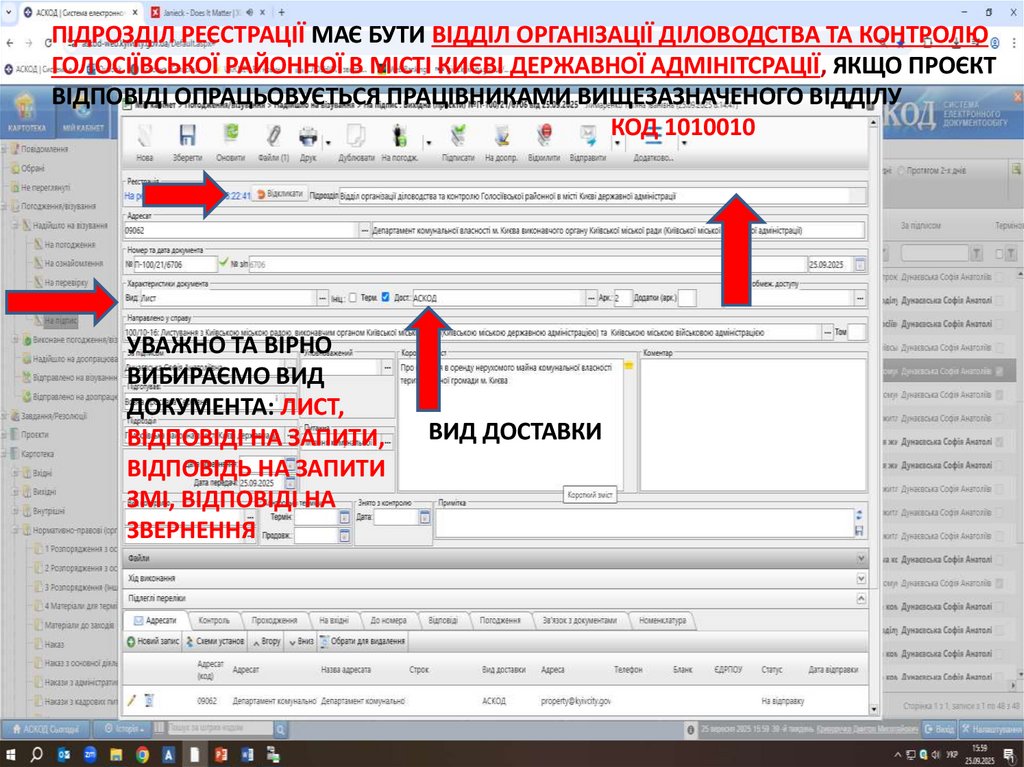Click property@kyivcity.gov address cell
Viewport: 1024px width, 767px height.
coord(576,701)
